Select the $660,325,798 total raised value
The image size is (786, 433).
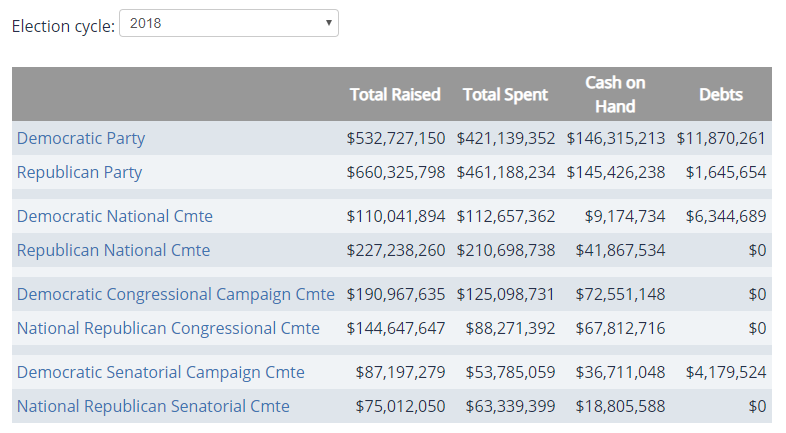pyautogui.click(x=396, y=172)
